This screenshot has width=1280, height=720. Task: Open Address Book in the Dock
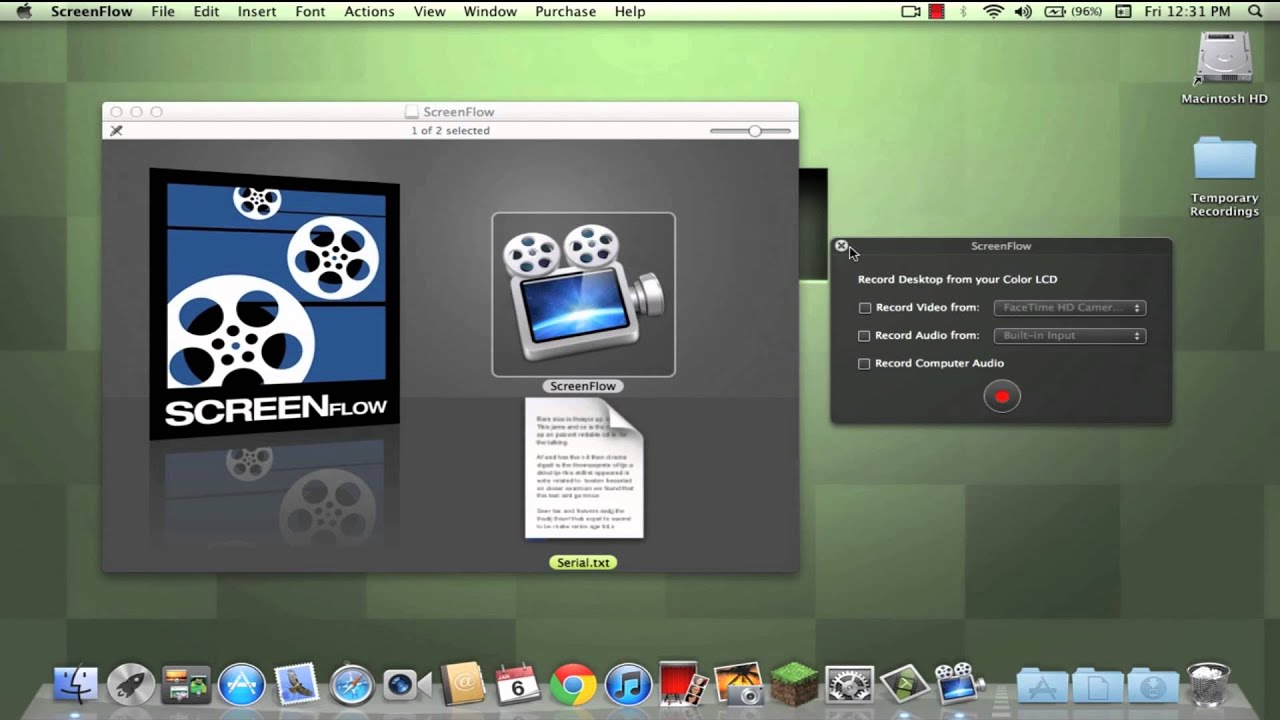point(462,685)
